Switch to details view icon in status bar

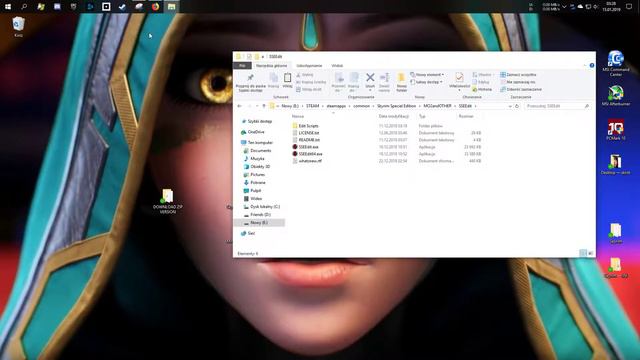(x=583, y=253)
